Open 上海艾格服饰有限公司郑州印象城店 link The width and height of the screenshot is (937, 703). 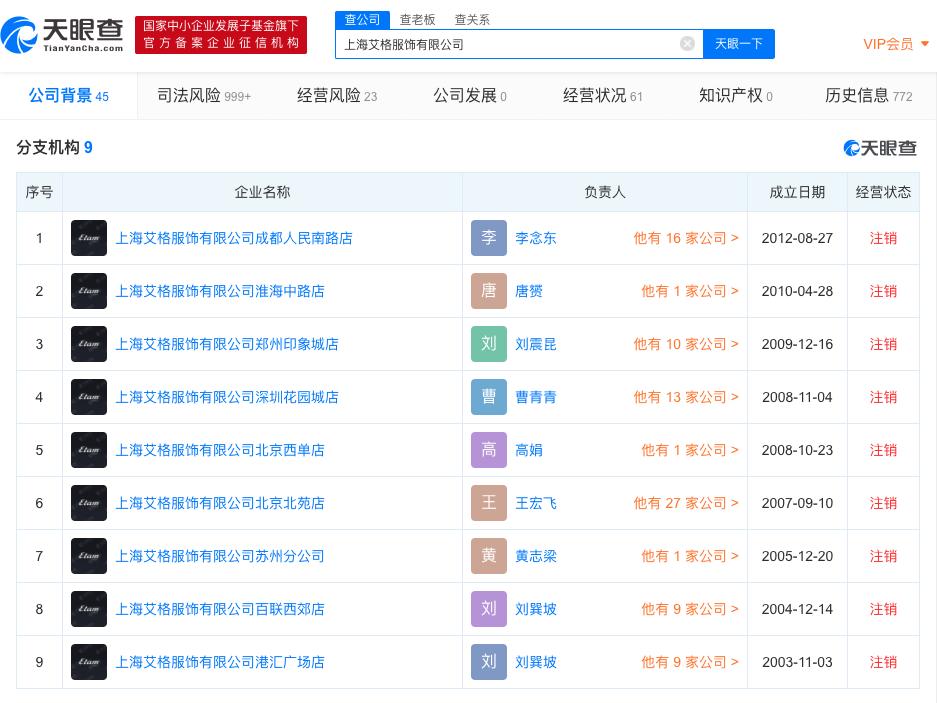[x=227, y=344]
